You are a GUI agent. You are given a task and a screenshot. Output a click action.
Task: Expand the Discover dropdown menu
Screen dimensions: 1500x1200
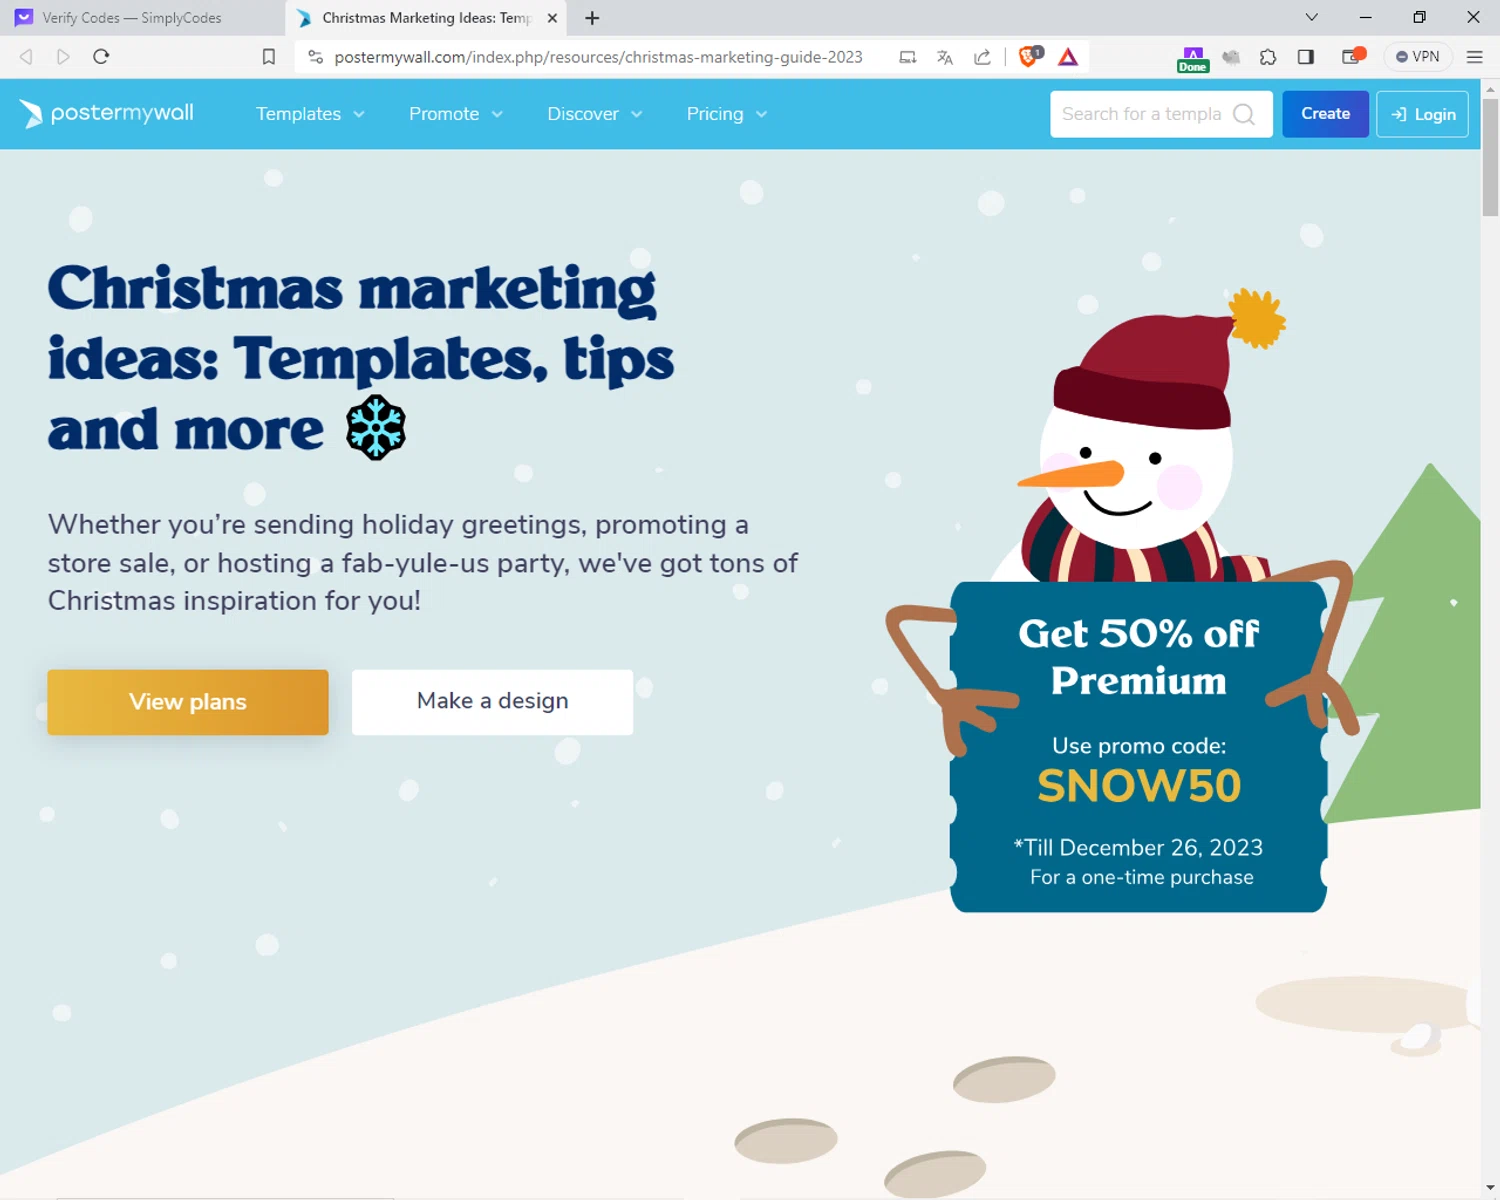tap(595, 114)
